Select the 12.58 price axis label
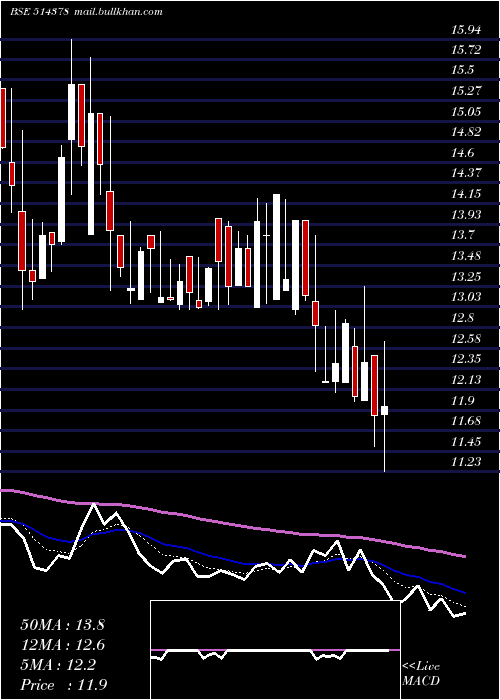Viewport: 500px width, 700px height. (466, 338)
